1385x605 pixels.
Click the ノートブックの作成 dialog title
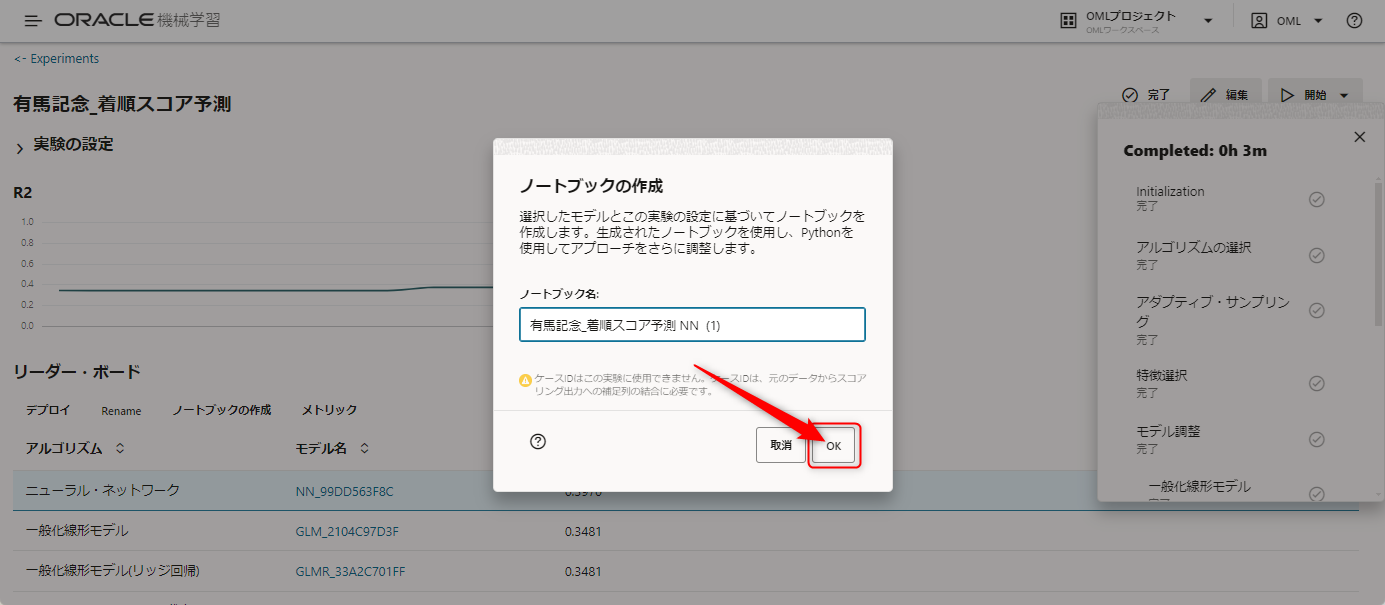click(591, 186)
